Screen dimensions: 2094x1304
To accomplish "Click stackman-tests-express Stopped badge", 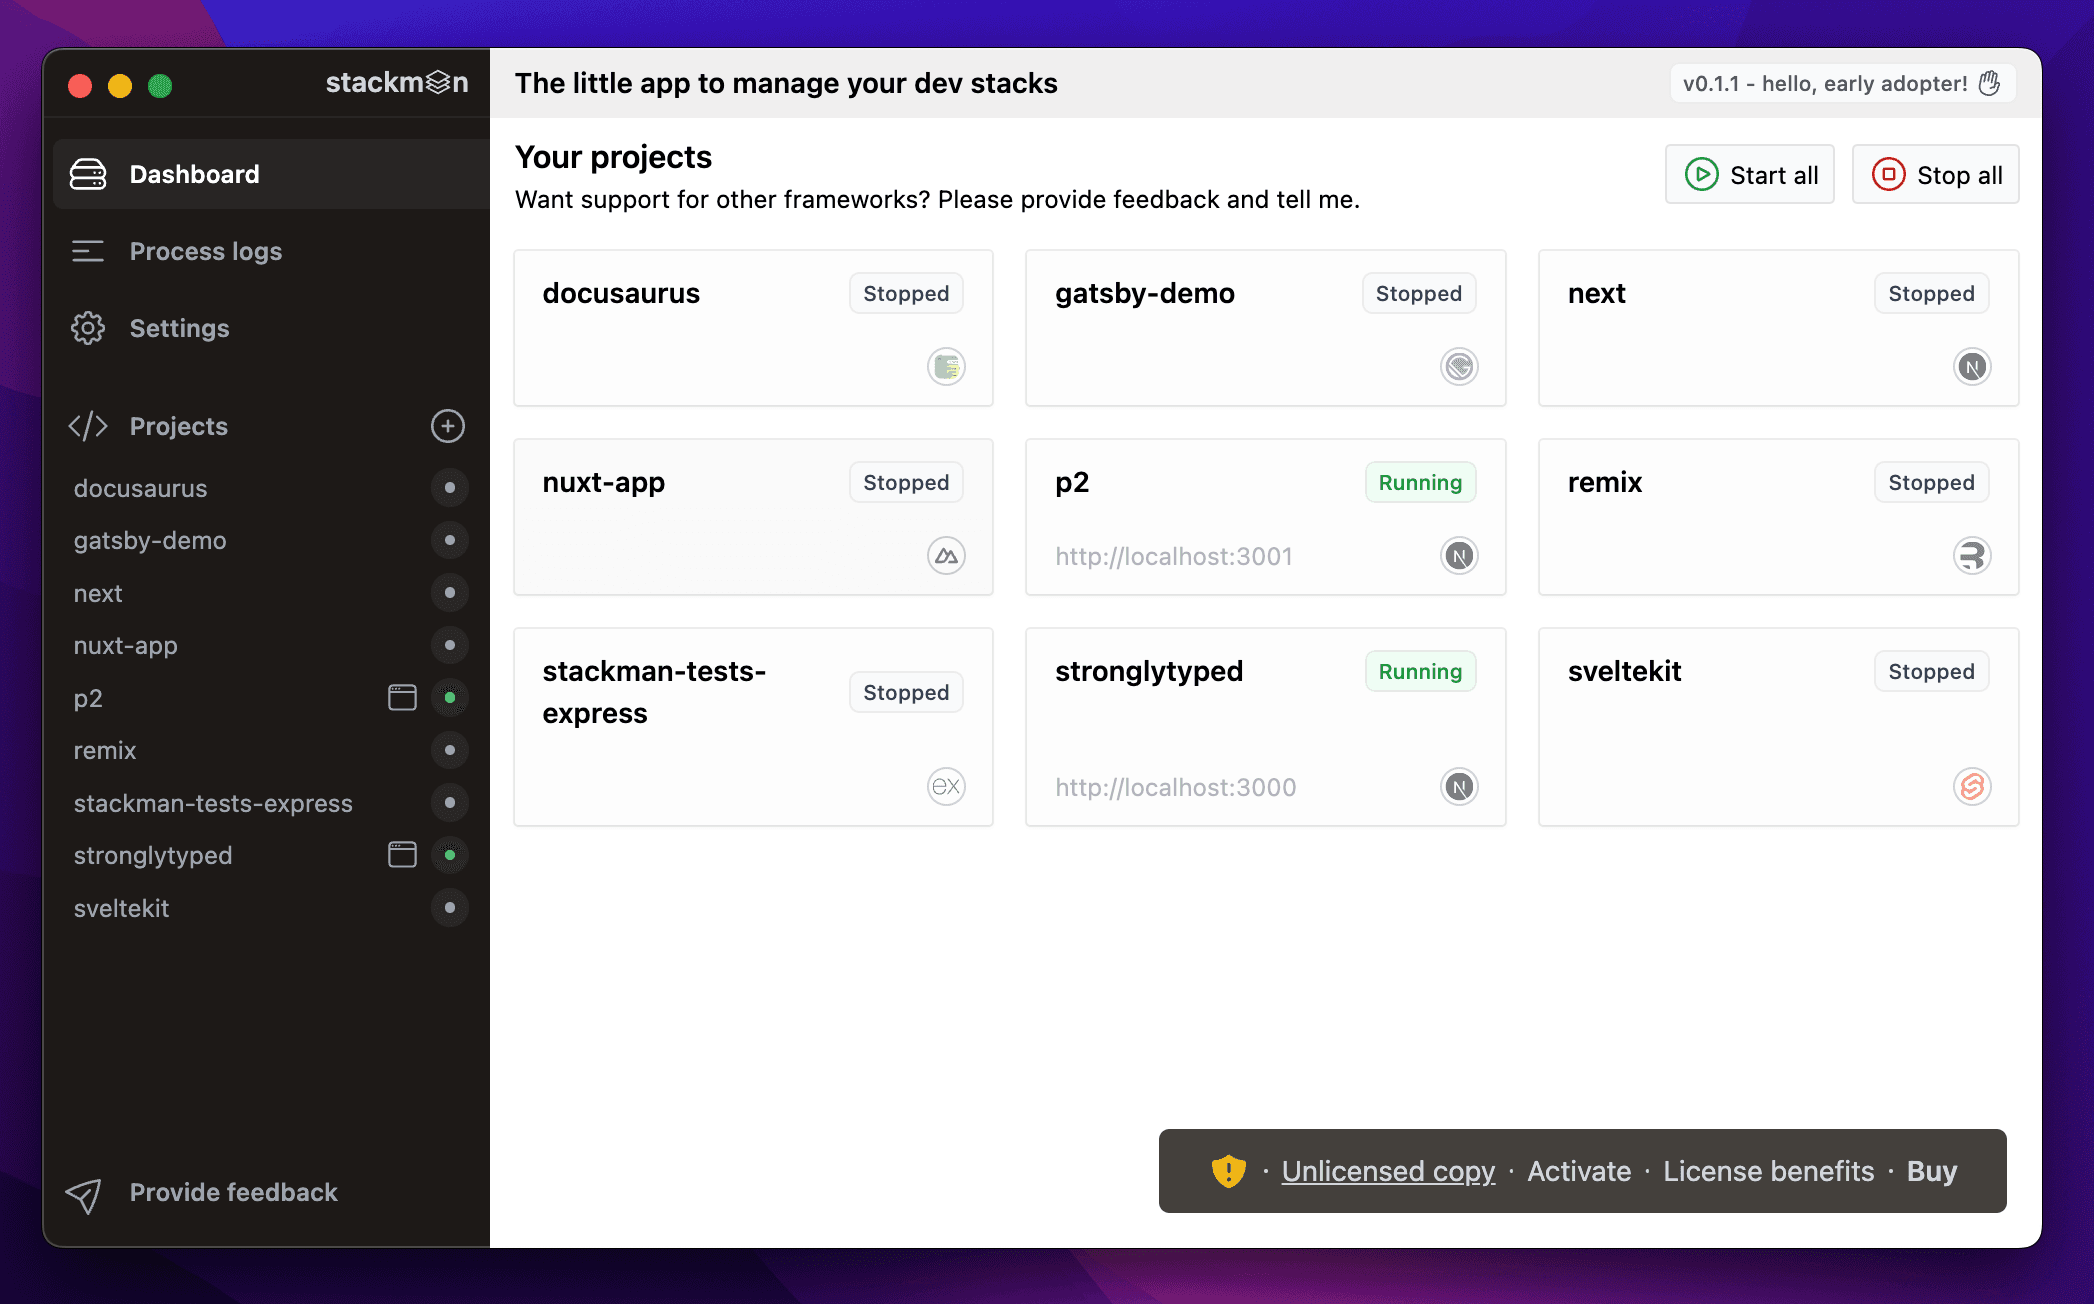I will tap(906, 692).
